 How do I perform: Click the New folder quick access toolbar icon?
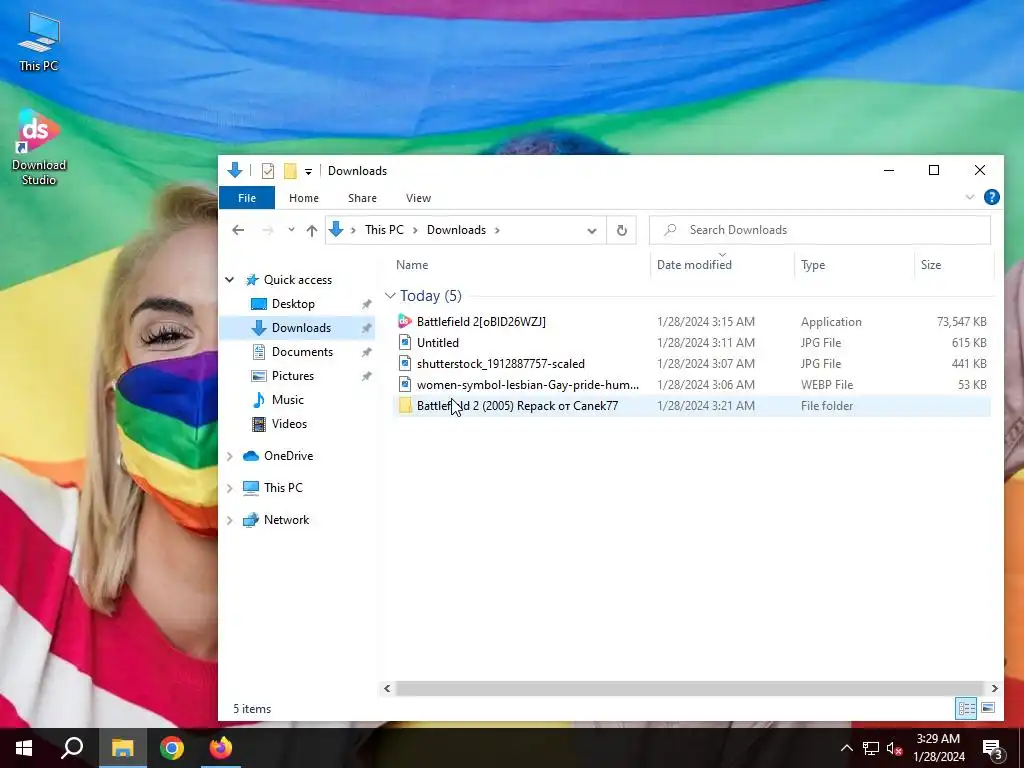click(x=290, y=171)
